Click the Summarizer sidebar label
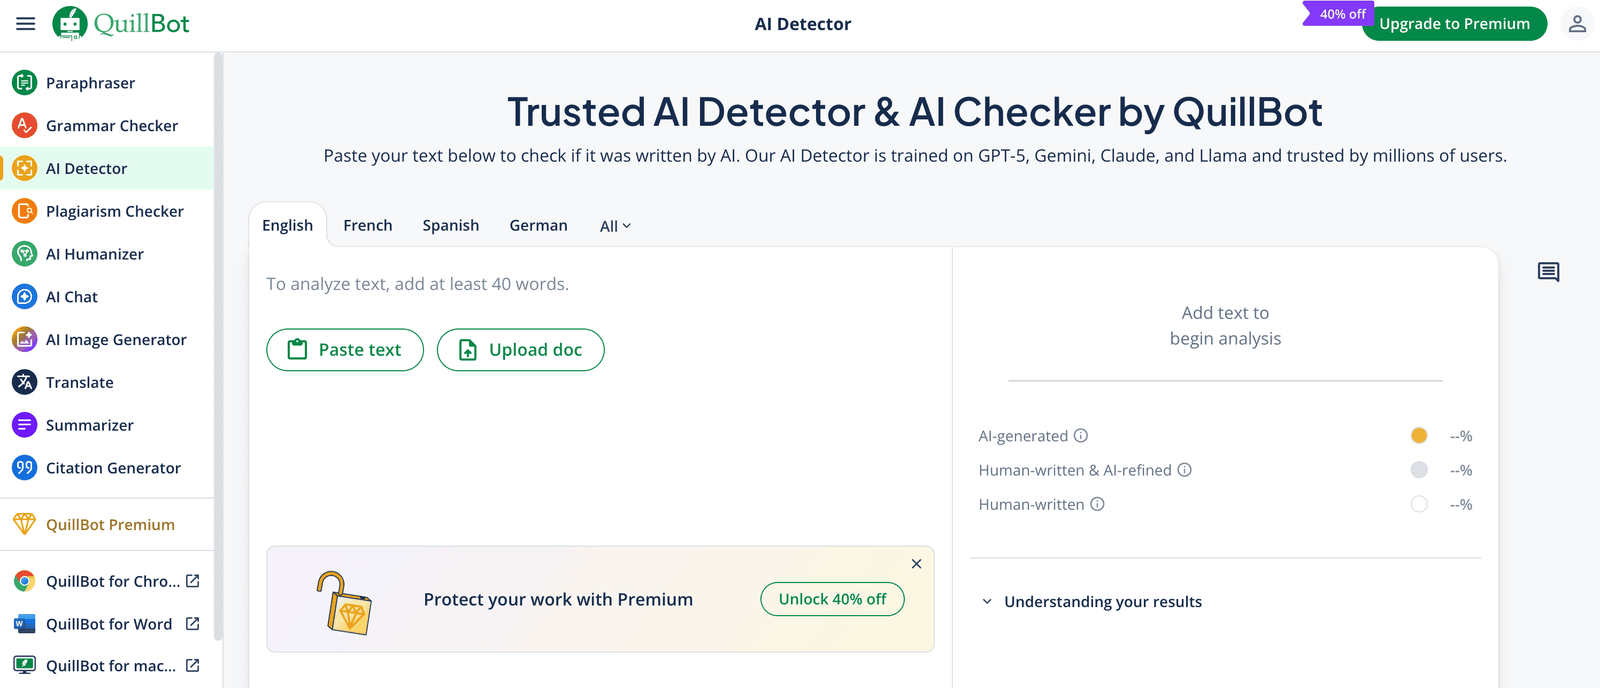This screenshot has height=688, width=1600. (x=90, y=425)
